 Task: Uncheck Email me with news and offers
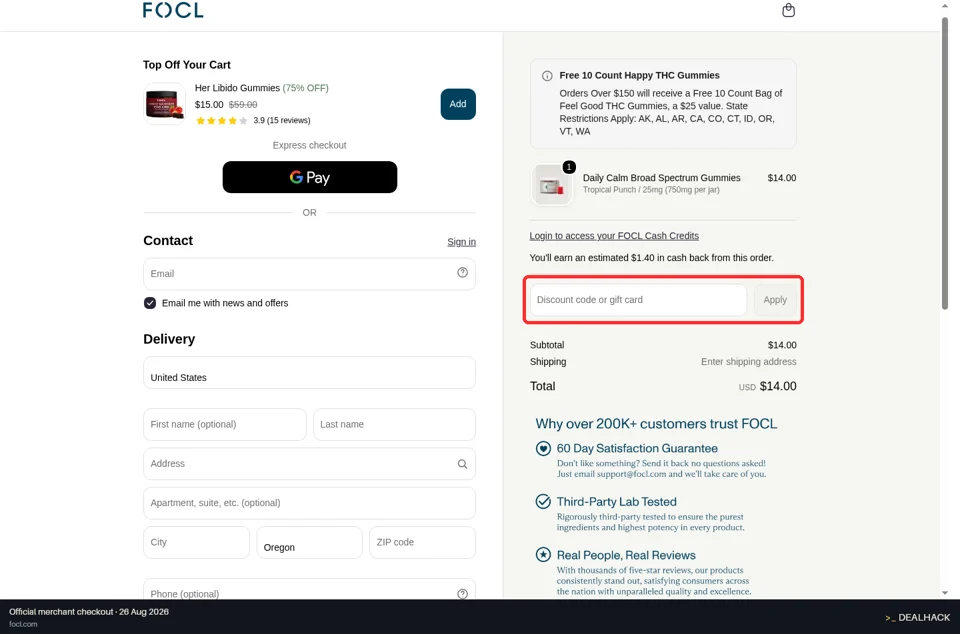150,303
